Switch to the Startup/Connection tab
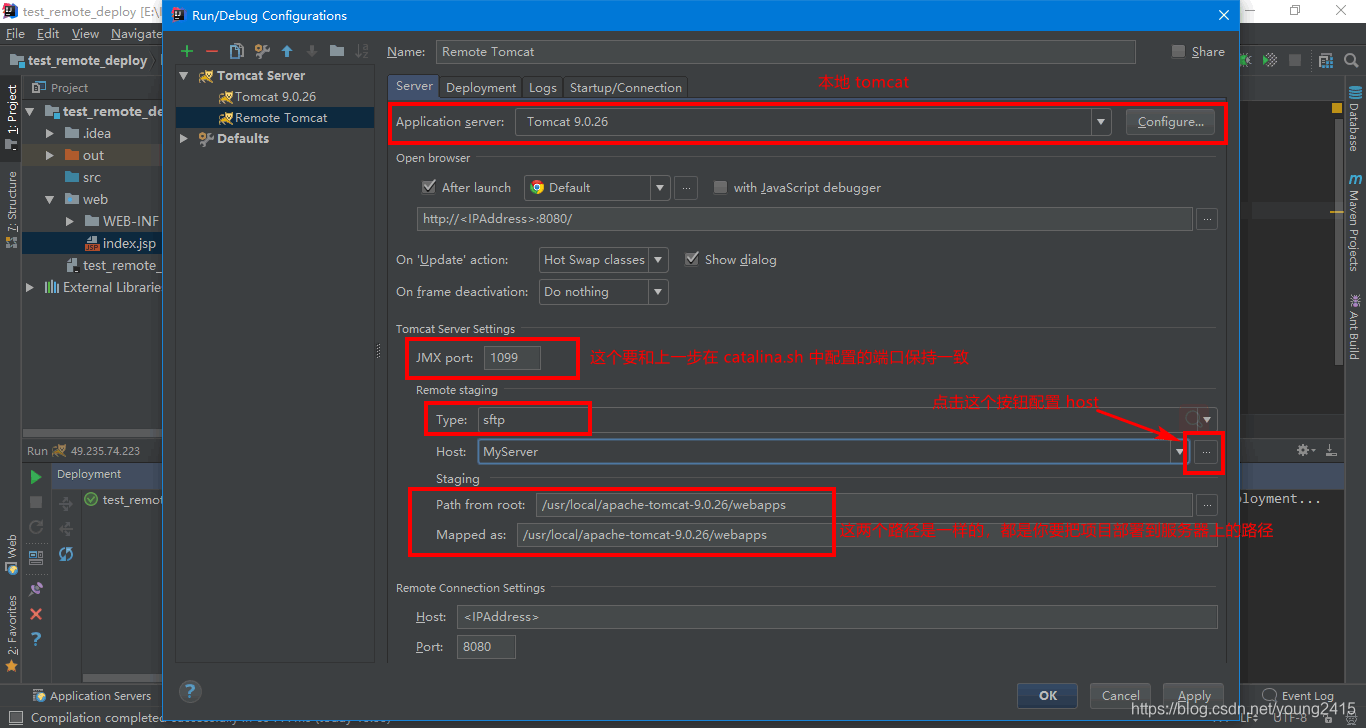The image size is (1366, 728). pyautogui.click(x=626, y=87)
